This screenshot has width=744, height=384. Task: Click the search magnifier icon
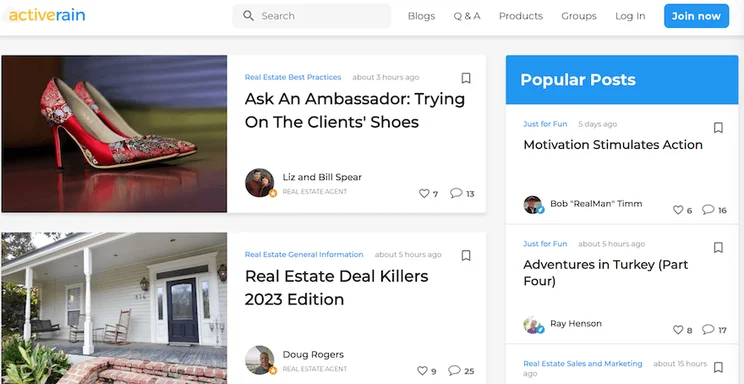coord(248,16)
